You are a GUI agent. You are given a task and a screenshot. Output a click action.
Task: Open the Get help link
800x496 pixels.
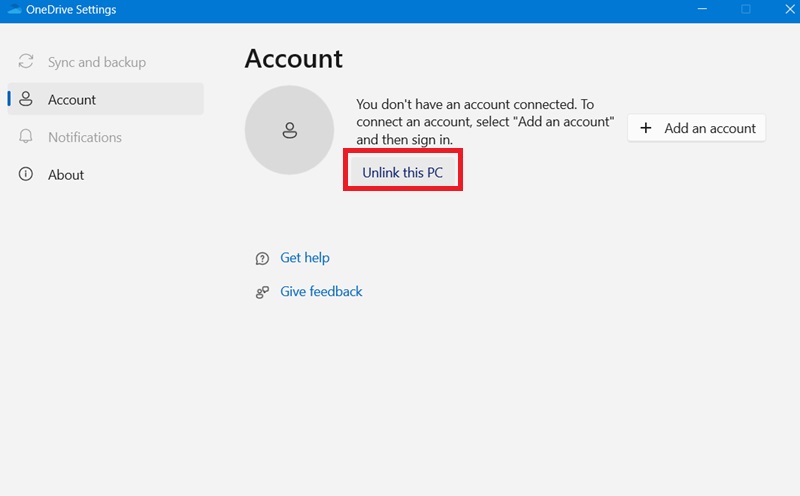point(305,258)
